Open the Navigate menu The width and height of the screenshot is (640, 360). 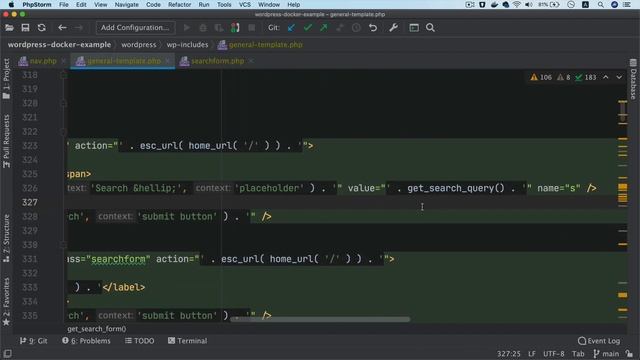(x=127, y=4)
